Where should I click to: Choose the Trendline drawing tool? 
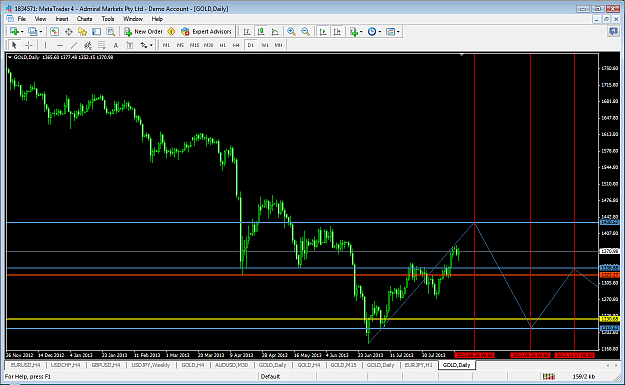[x=74, y=45]
